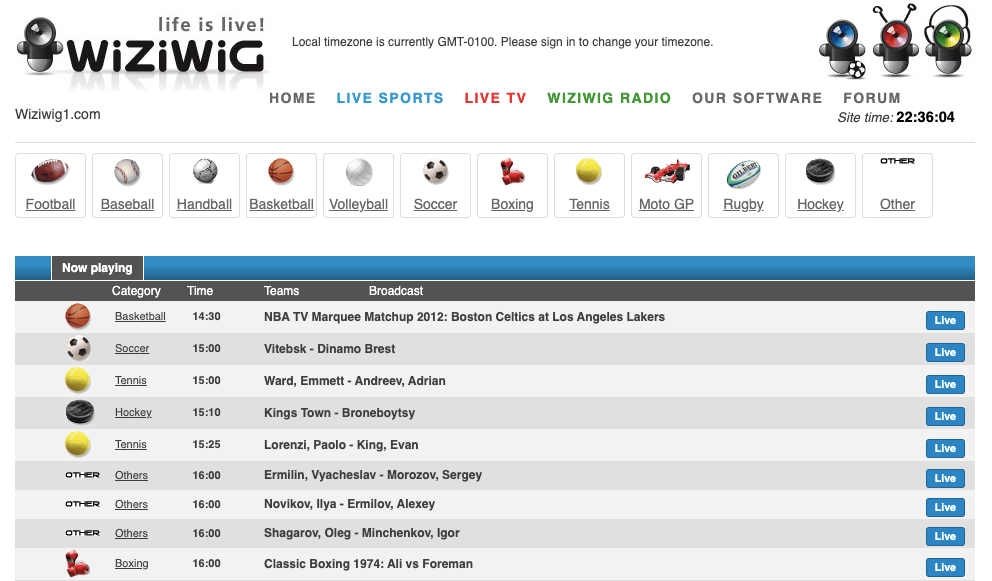Viewport: 992px width, 581px height.
Task: Go to the HOME menu item
Action: coord(292,98)
